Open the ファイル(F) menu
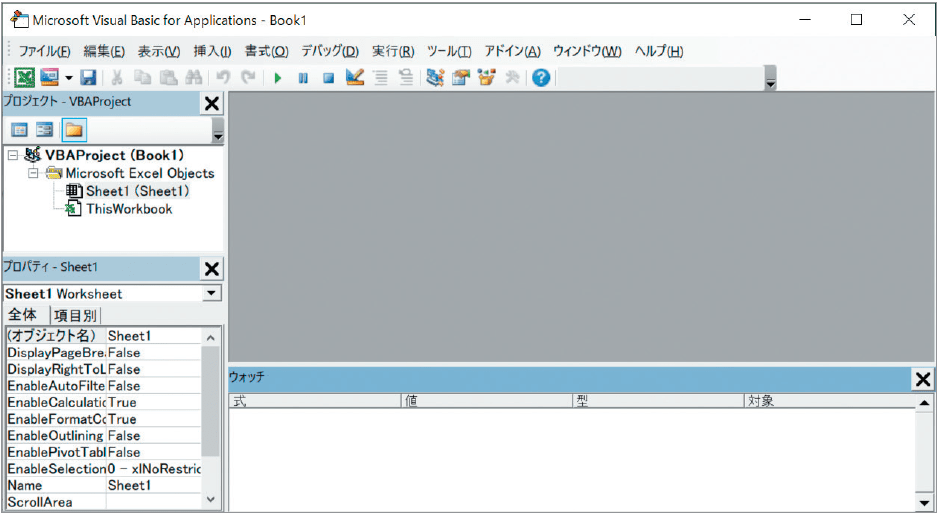The width and height of the screenshot is (939, 515). (44, 52)
